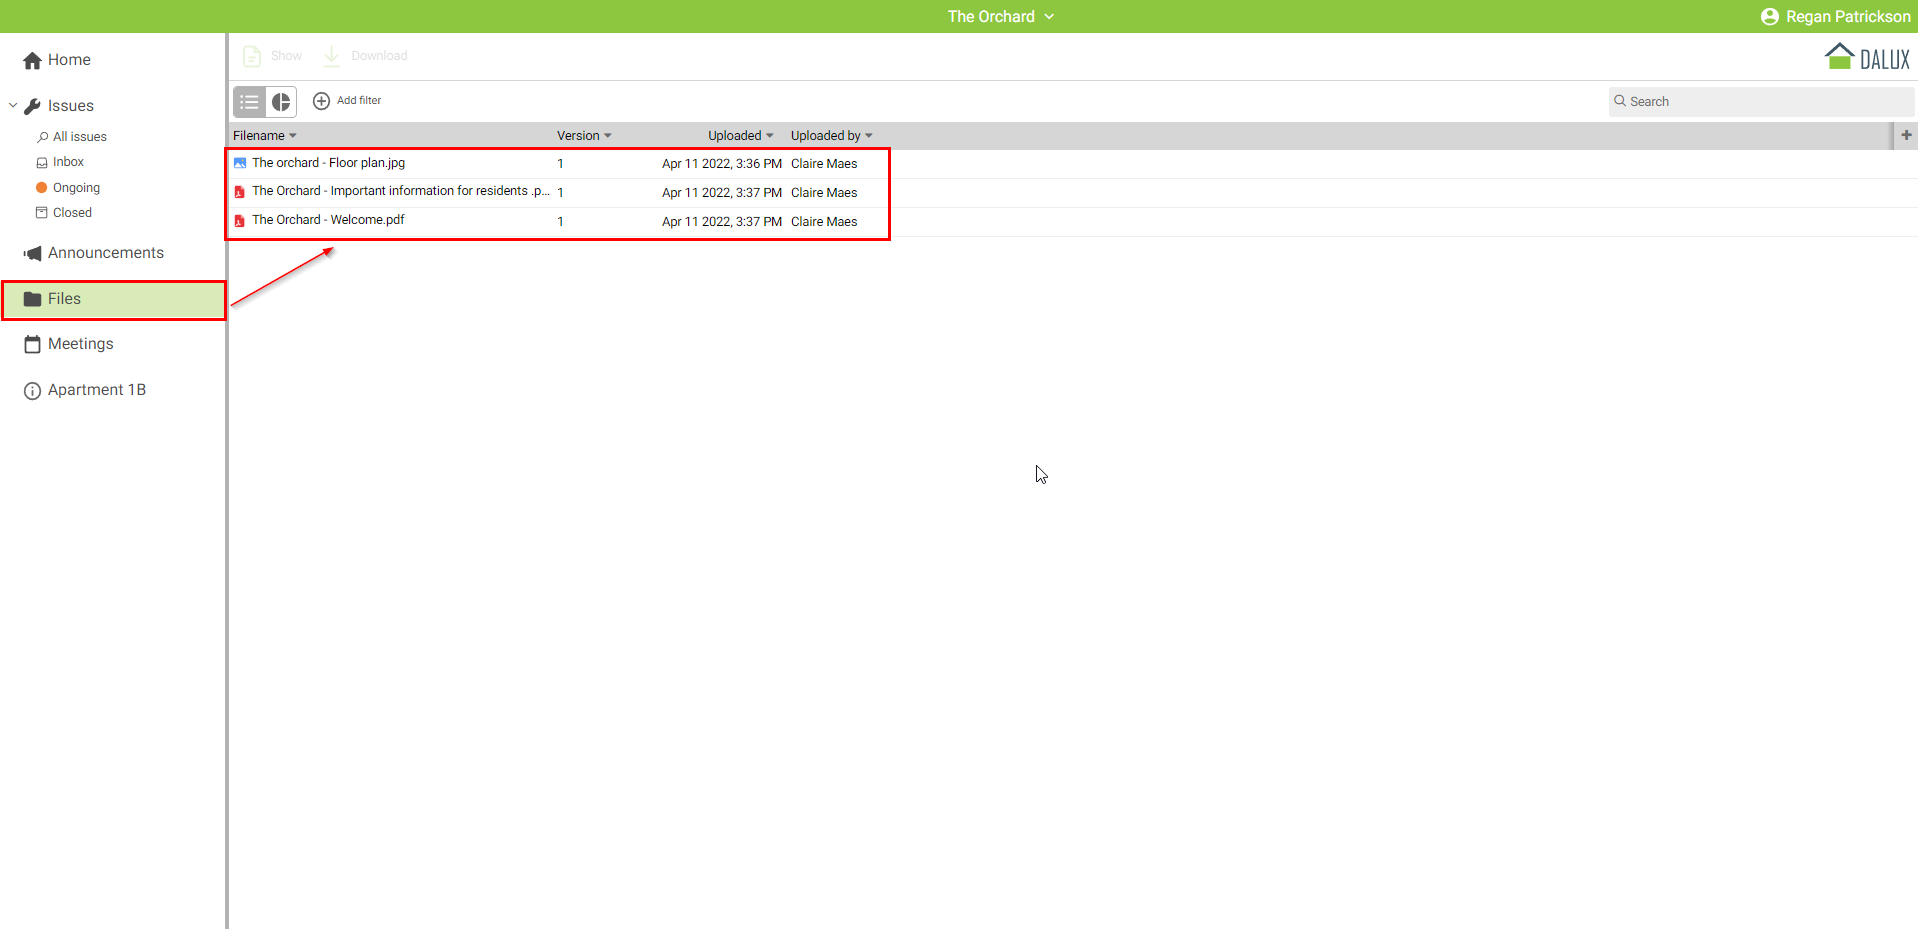Click the Add filter plus icon
1918x929 pixels.
321,101
